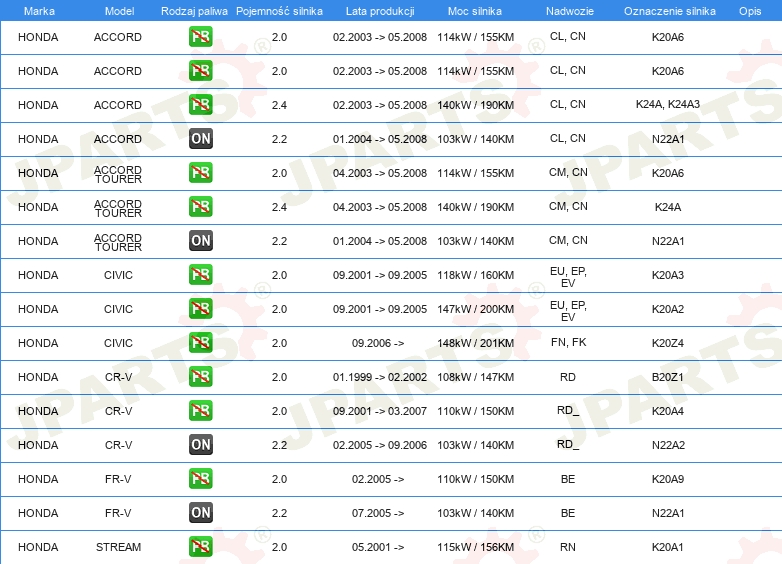Click the petrol icon for Accord Tourer K20A6
Viewport: 782px width, 564px height.
coord(201,173)
